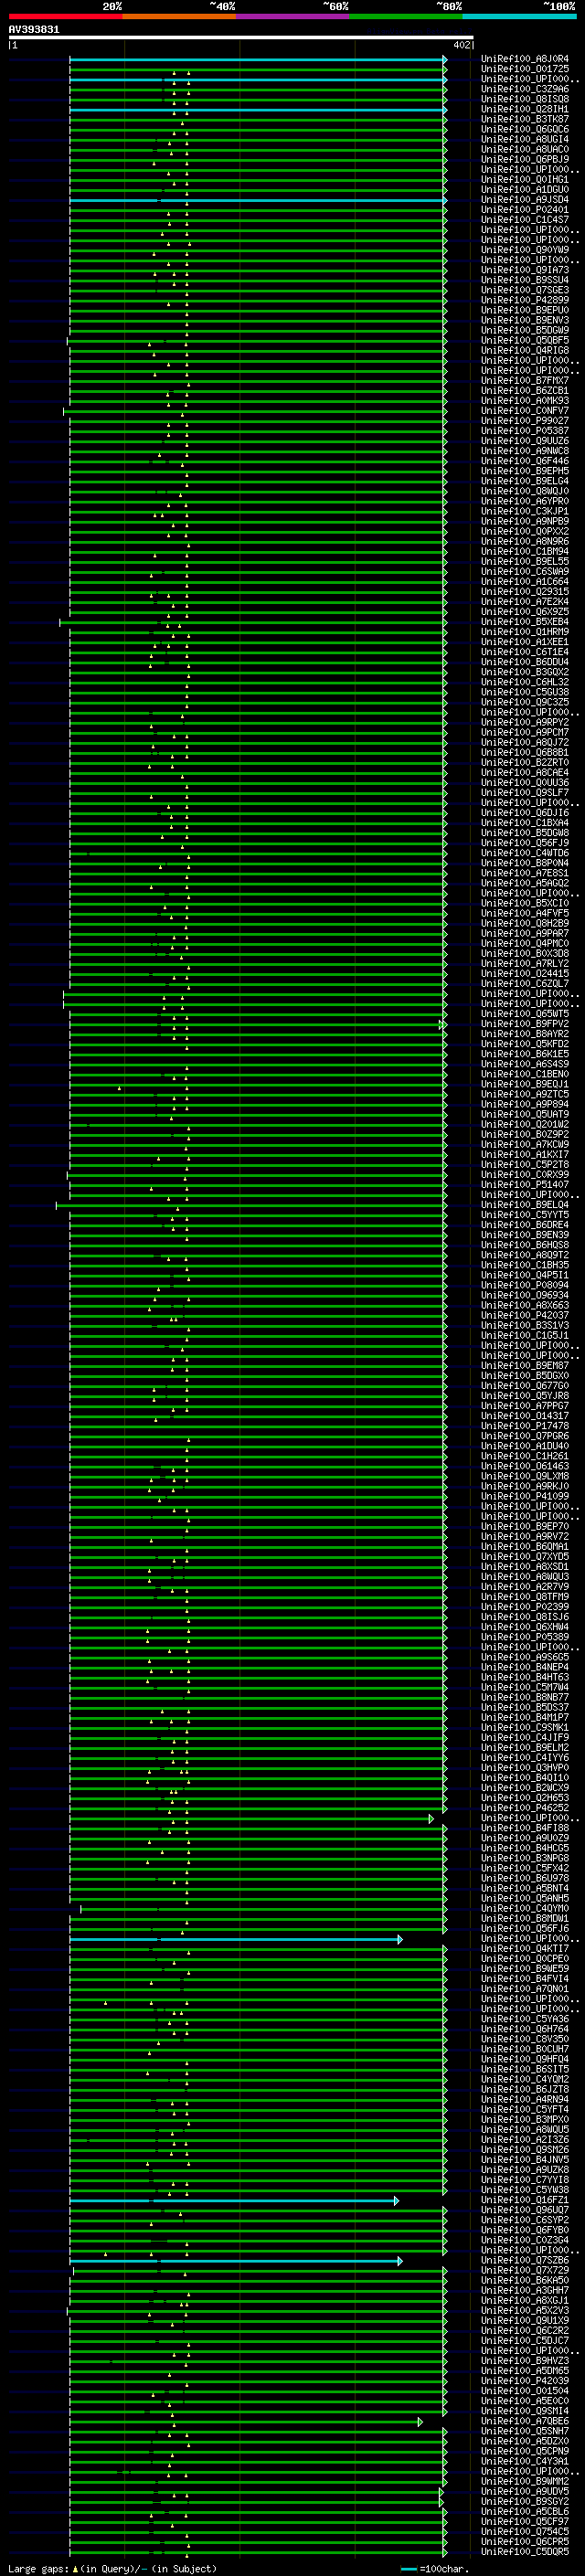Select hit label UniRef100_Q7PGR6
This screenshot has height=2576, width=585.
coord(524,1436)
